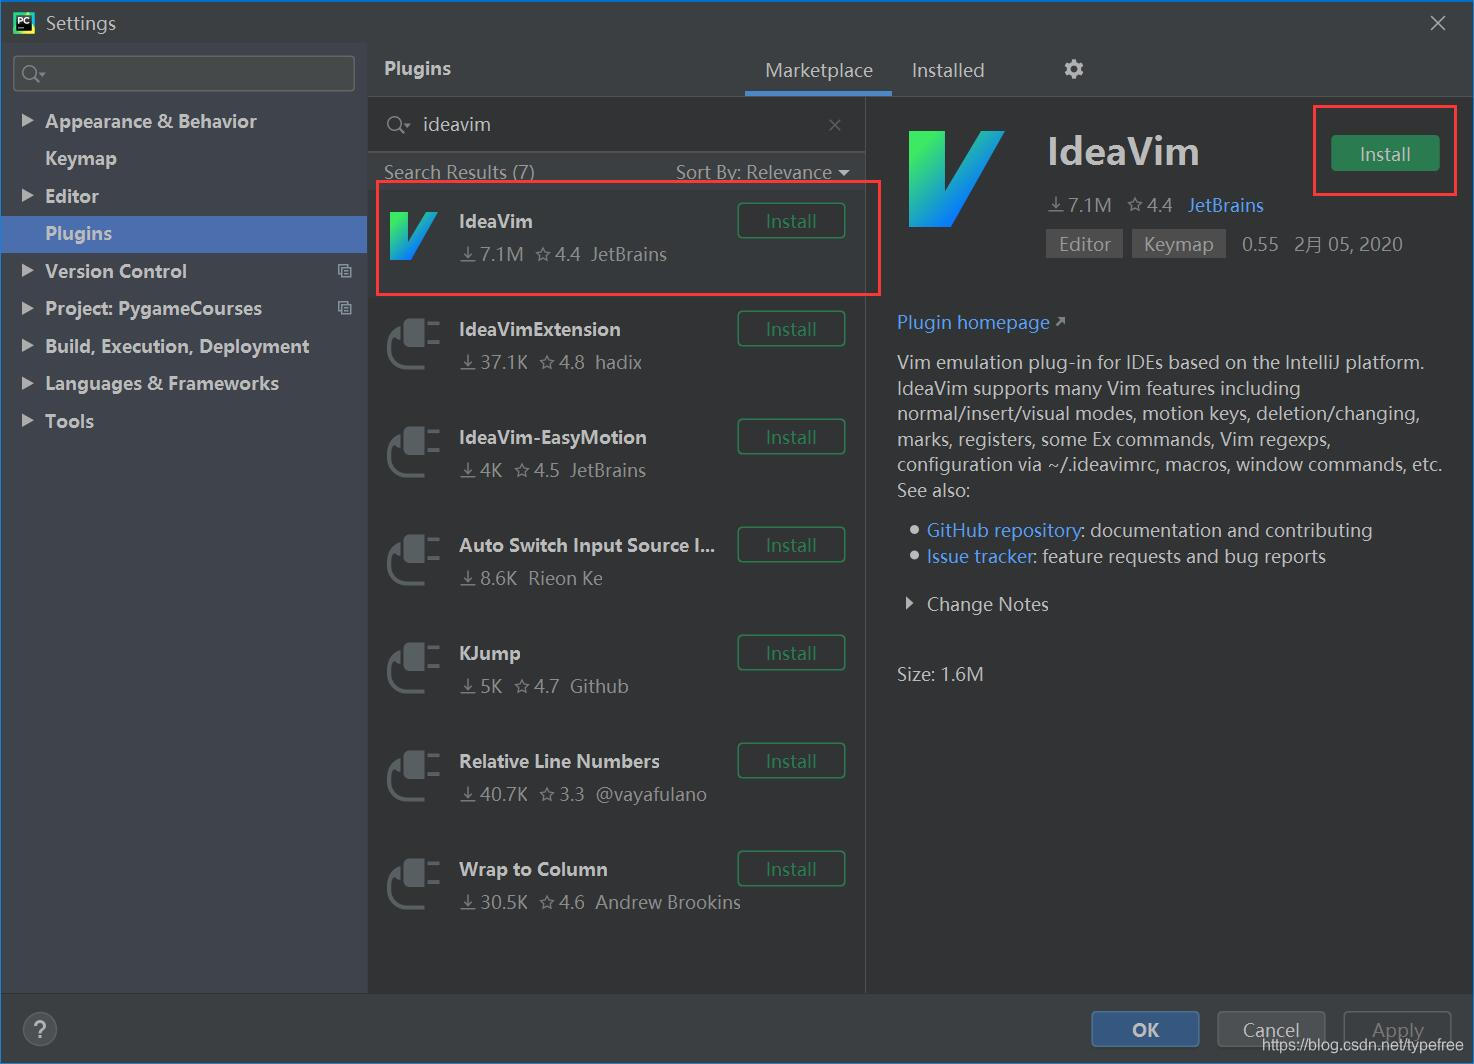The image size is (1474, 1064).
Task: Expand Build, Execution, Deployment settings
Action: coord(27,345)
